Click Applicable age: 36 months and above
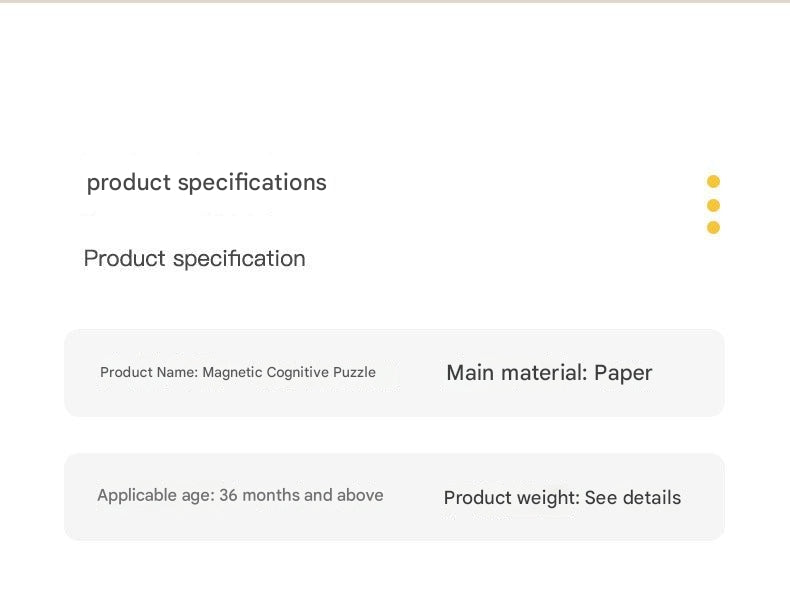This screenshot has height=593, width=790. pyautogui.click(x=240, y=495)
